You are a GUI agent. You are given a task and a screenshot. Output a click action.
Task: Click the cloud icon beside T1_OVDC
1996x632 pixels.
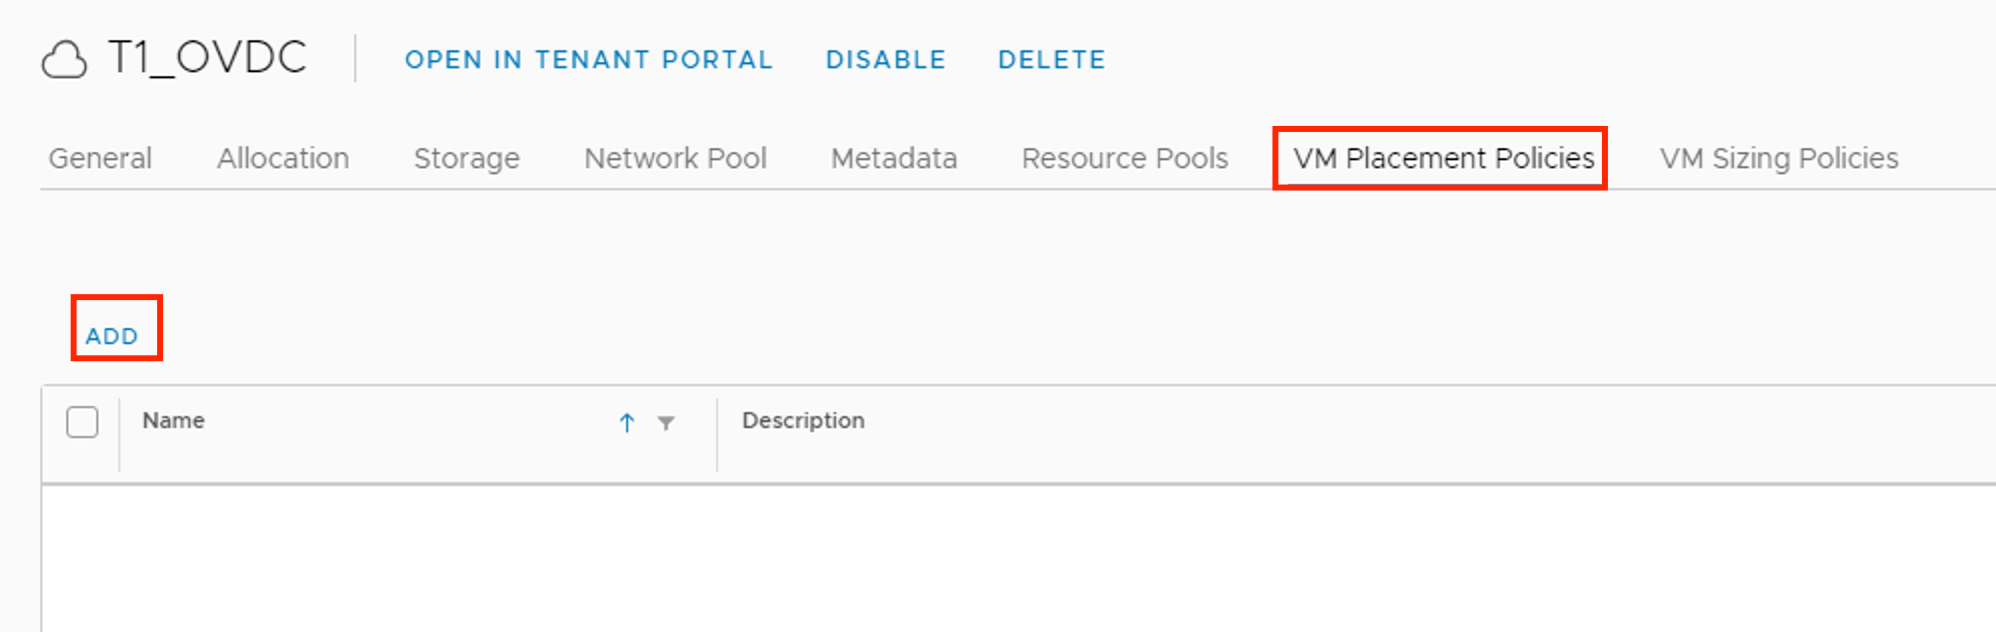tap(64, 60)
